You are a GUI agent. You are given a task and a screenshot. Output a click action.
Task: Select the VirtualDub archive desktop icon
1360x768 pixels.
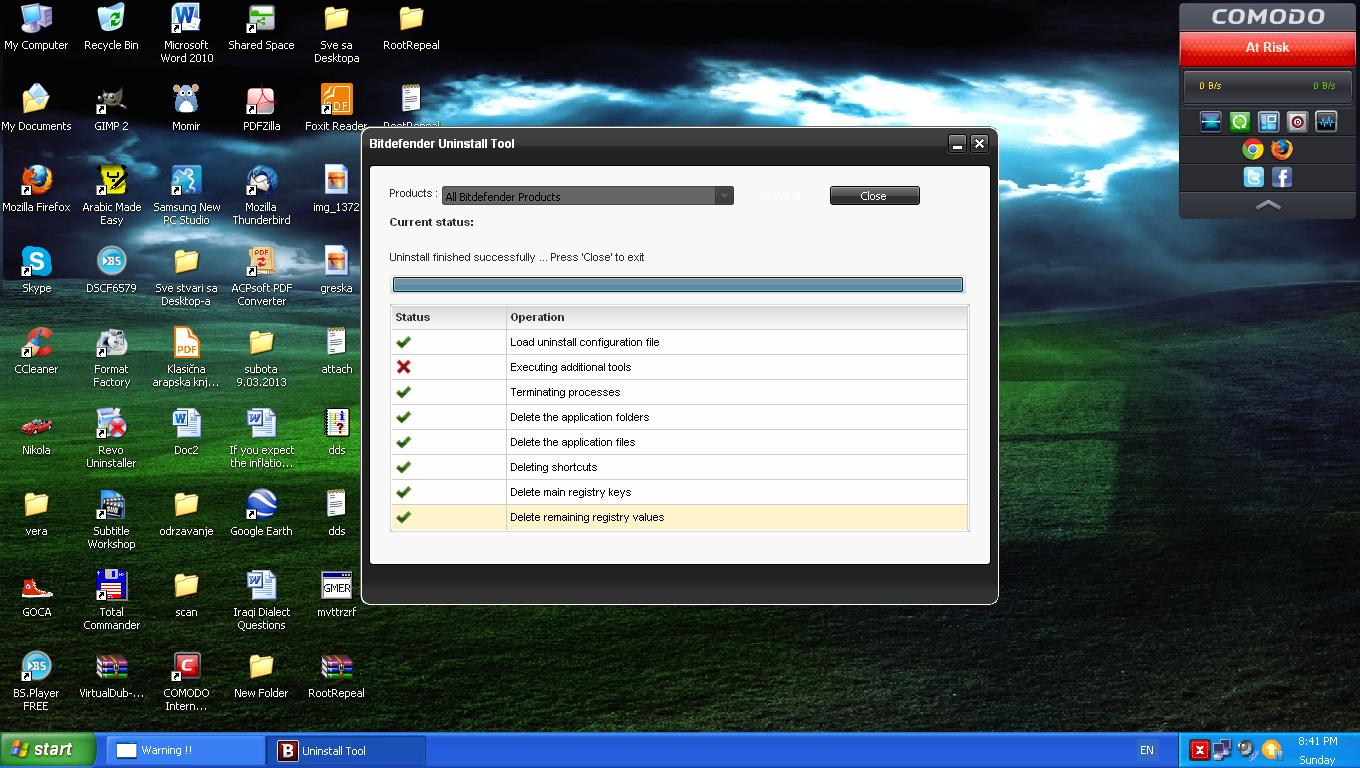tap(111, 676)
